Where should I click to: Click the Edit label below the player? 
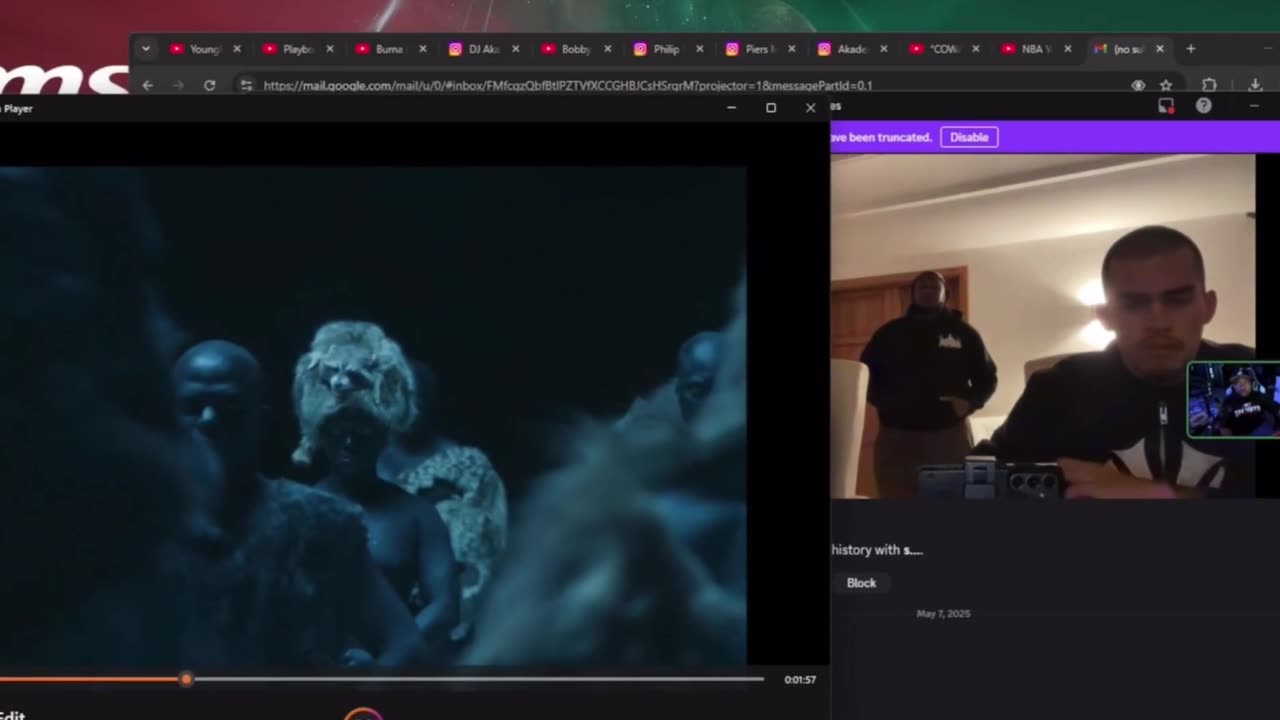pyautogui.click(x=12, y=714)
